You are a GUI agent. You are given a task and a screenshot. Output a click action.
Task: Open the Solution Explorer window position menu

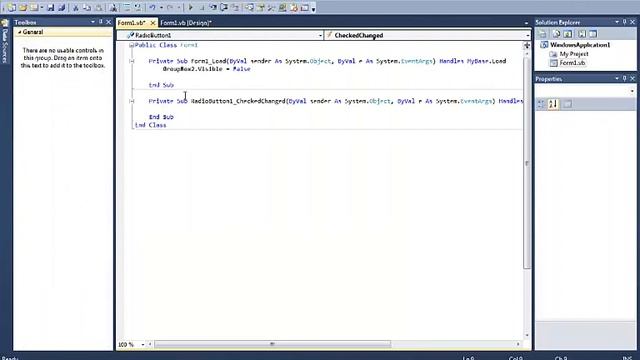[617, 22]
